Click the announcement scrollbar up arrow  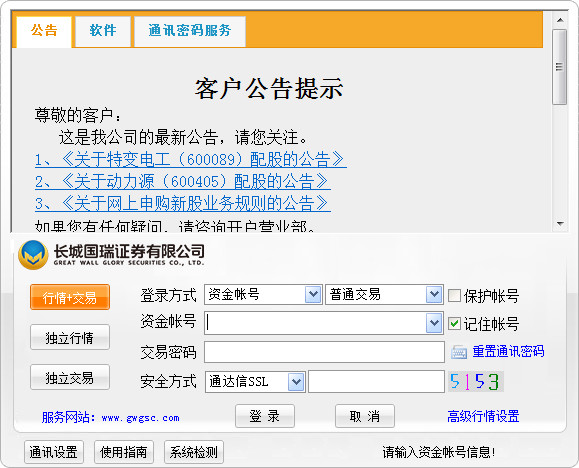[560, 20]
